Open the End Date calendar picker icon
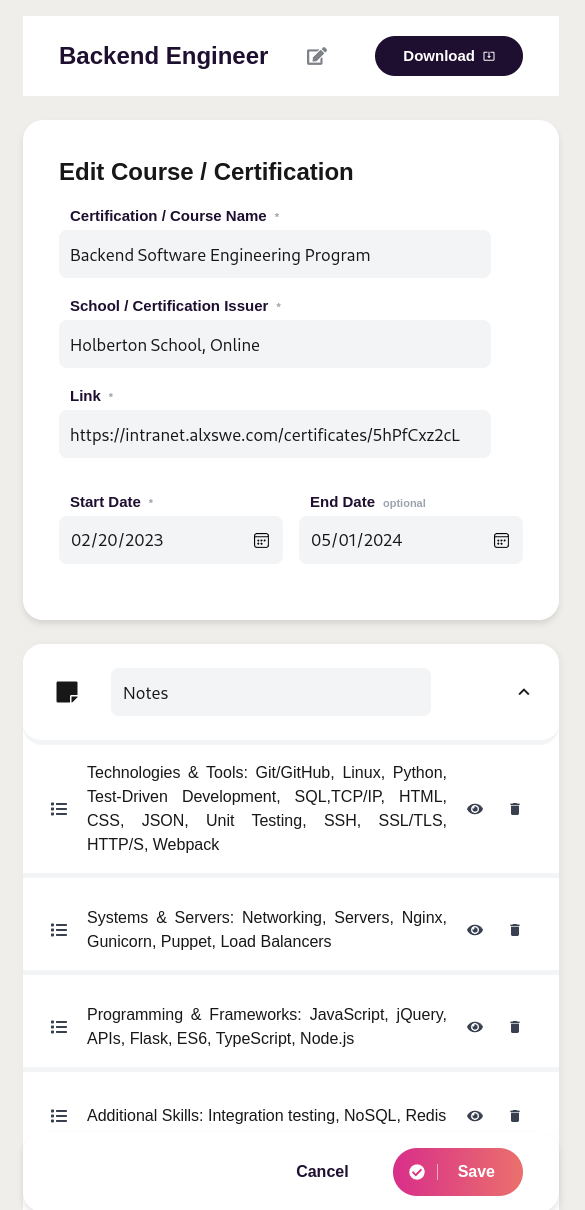585x1210 pixels. 501,540
